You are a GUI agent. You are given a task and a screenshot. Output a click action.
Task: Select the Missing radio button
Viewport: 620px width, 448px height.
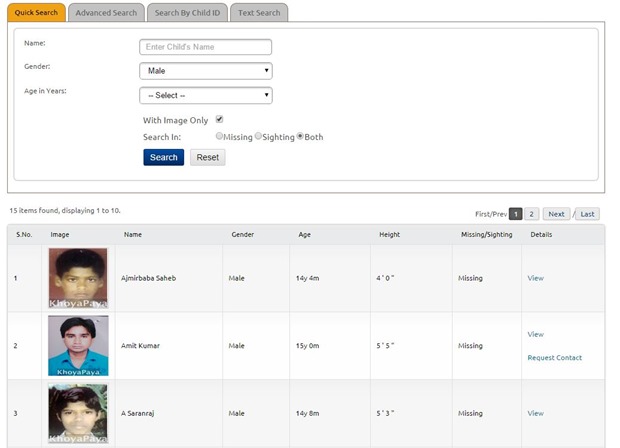[x=219, y=136]
